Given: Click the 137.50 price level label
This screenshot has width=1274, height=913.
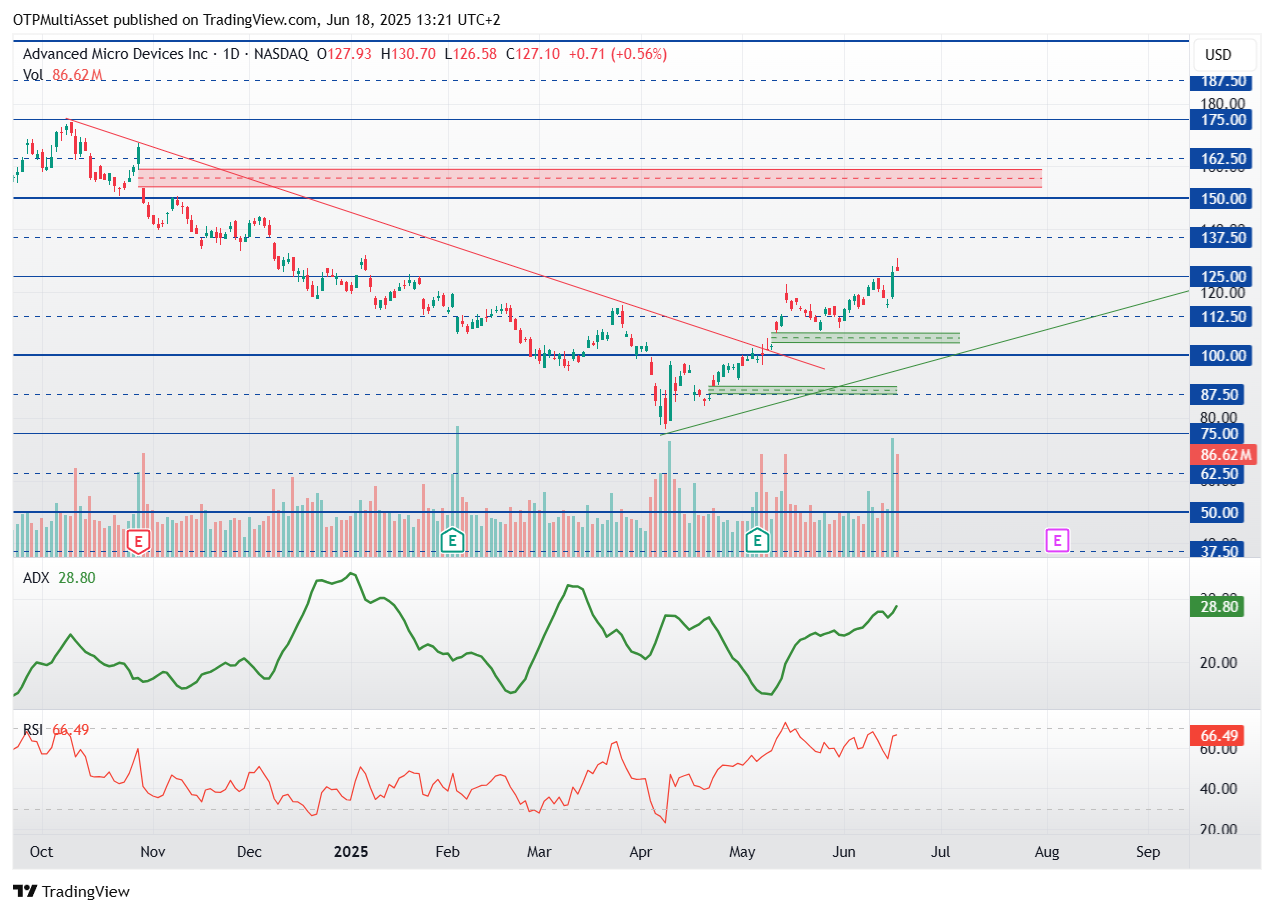Looking at the screenshot, I should (x=1223, y=238).
